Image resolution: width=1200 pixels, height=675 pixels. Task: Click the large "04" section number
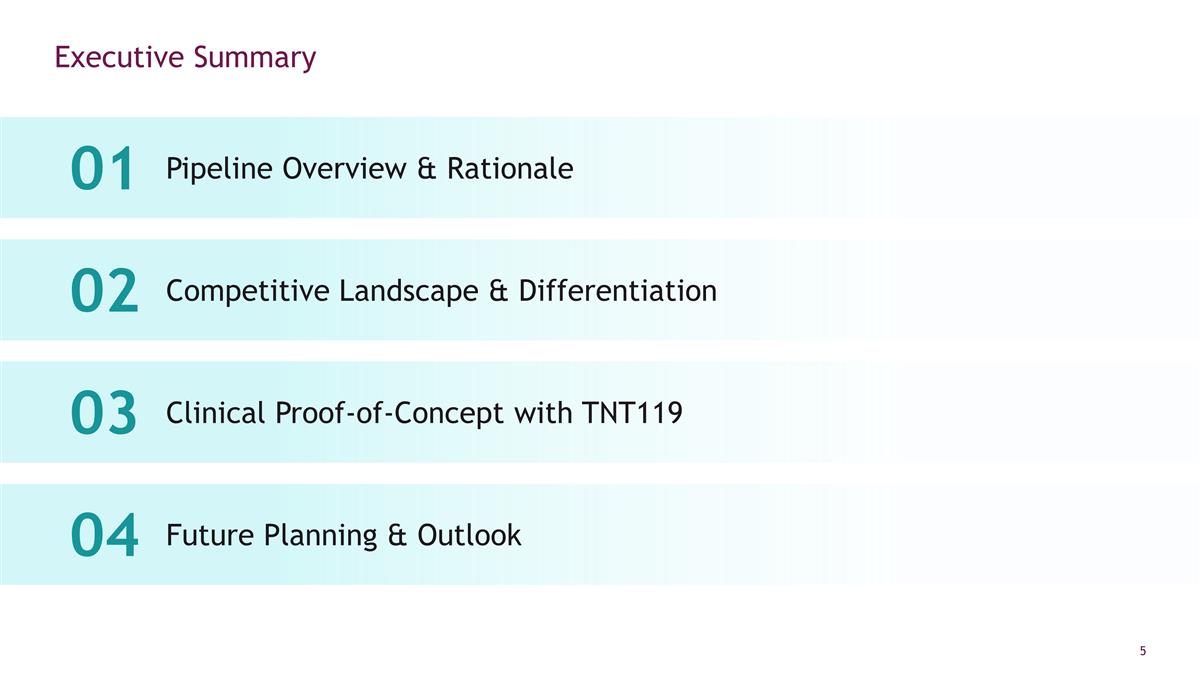pos(104,536)
